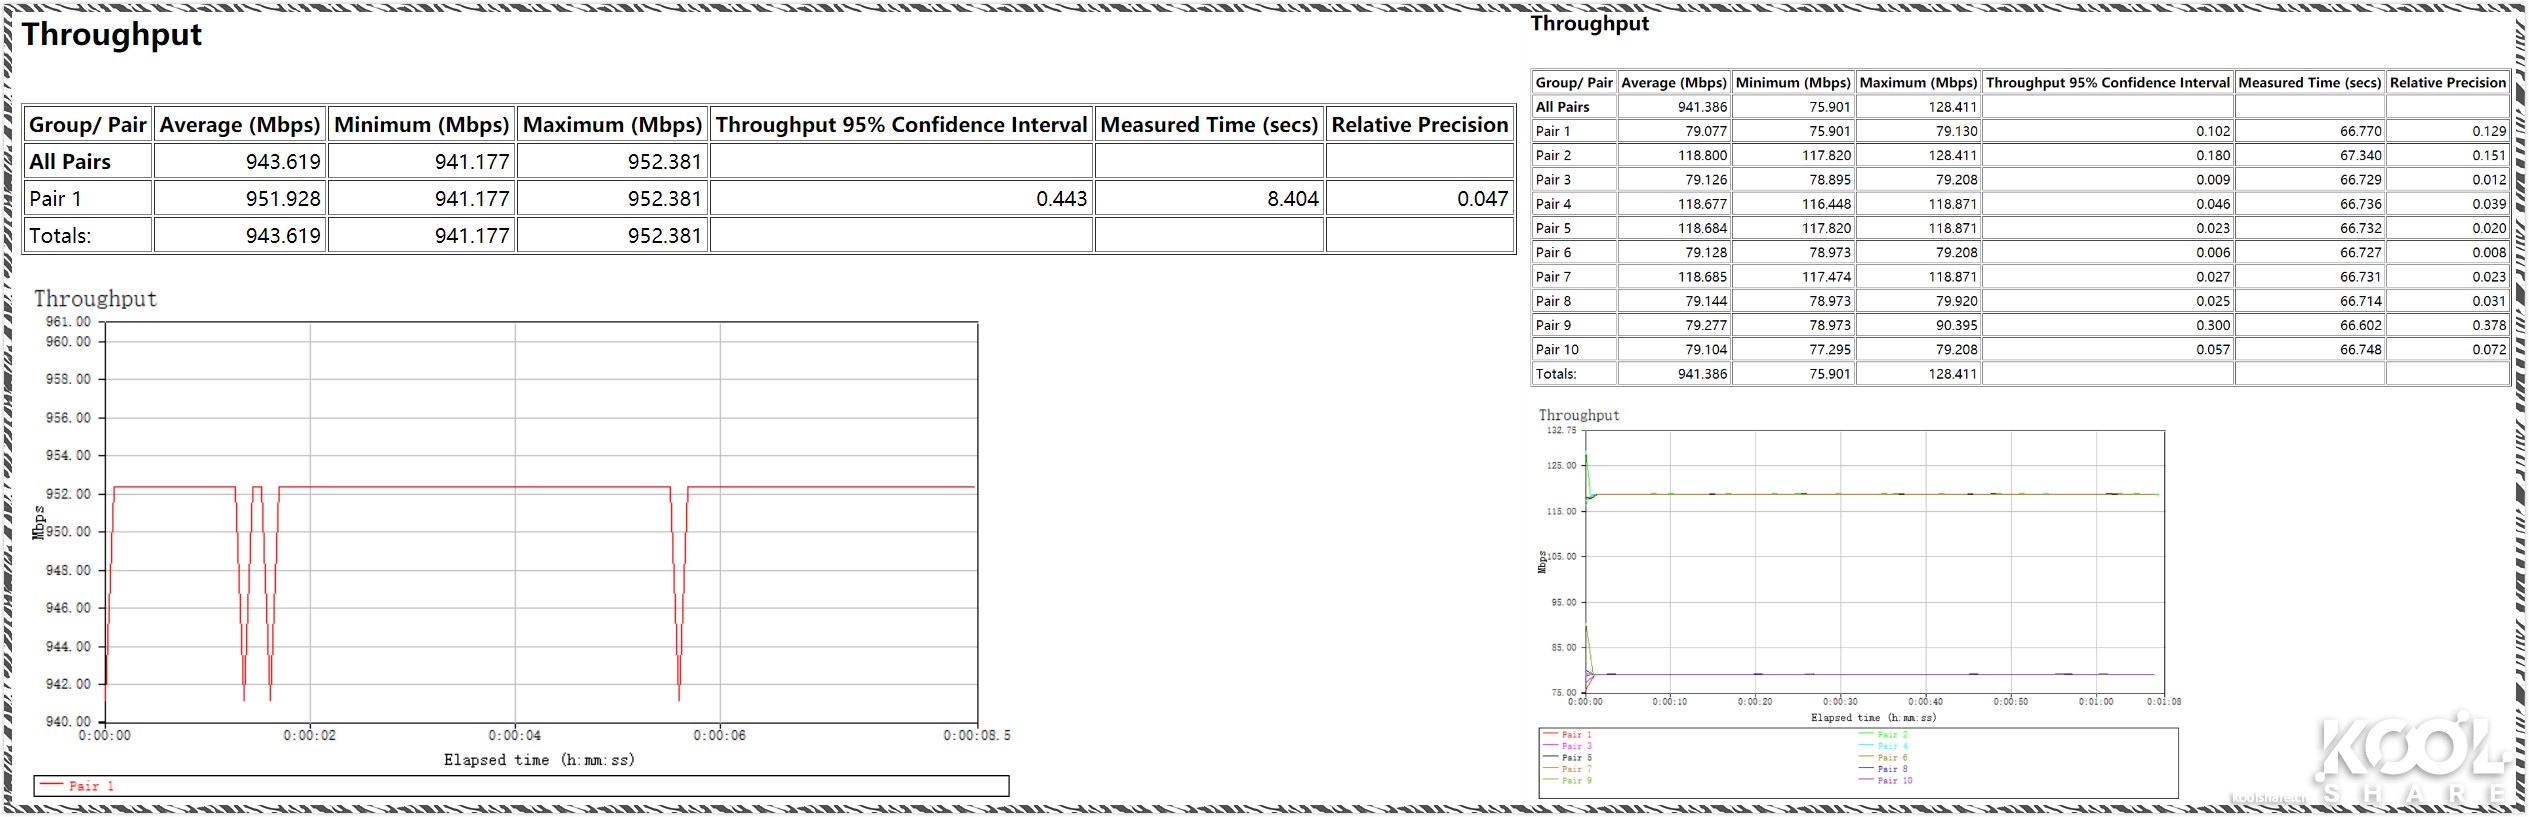
Task: Click the Minimum (Mbps) header in right table
Action: coord(1793,83)
